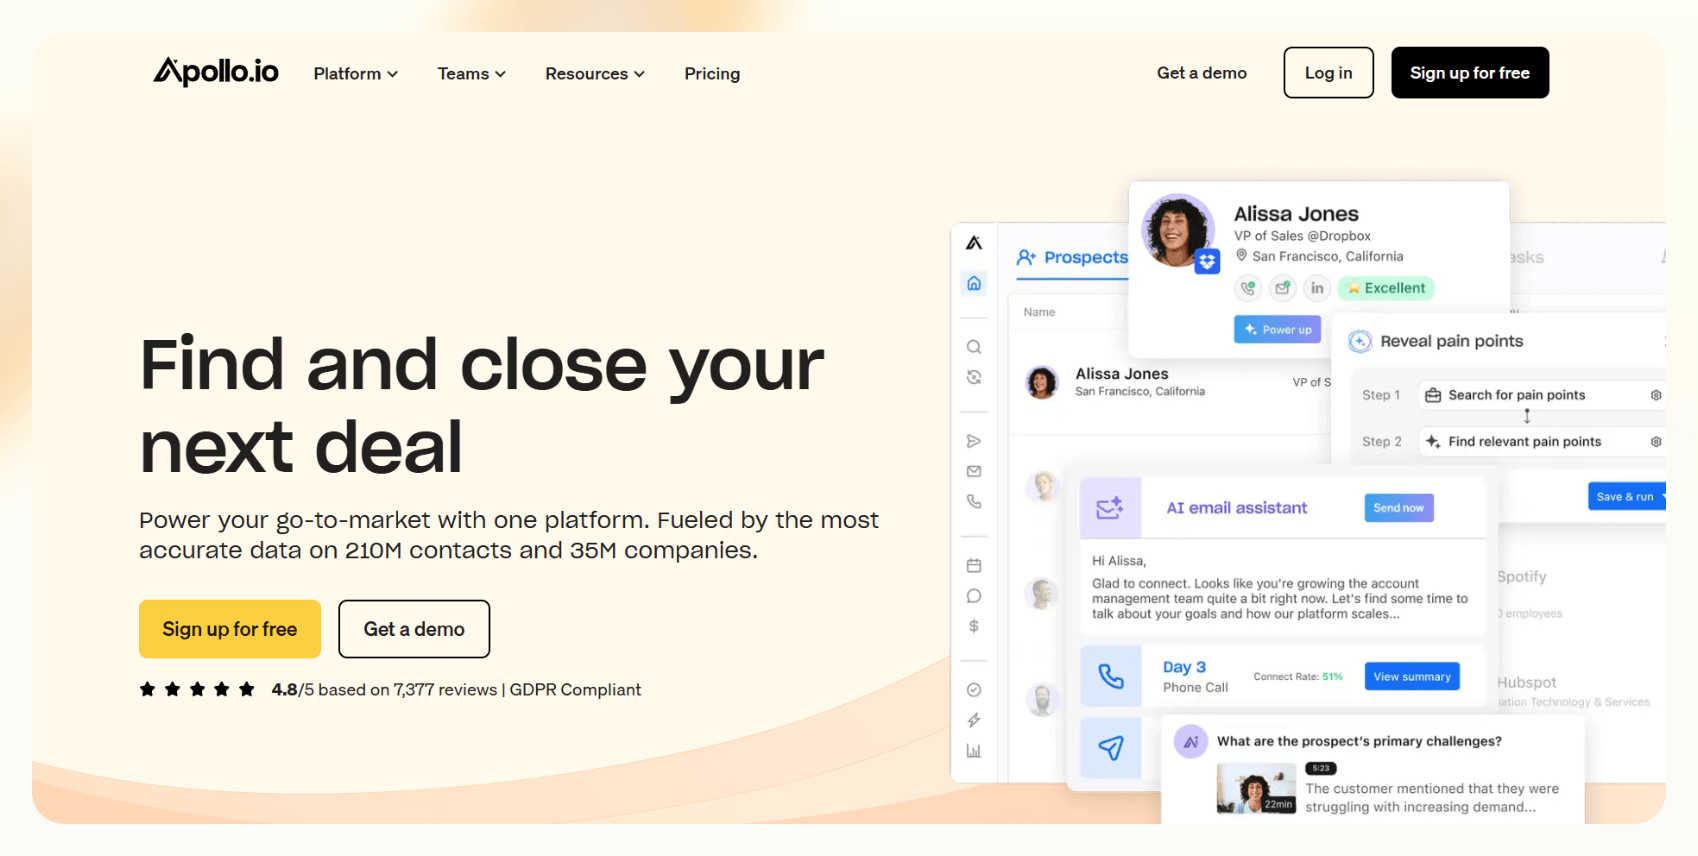
Task: Click 'What are the prospect's primary challenges?' text
Action: (1359, 741)
